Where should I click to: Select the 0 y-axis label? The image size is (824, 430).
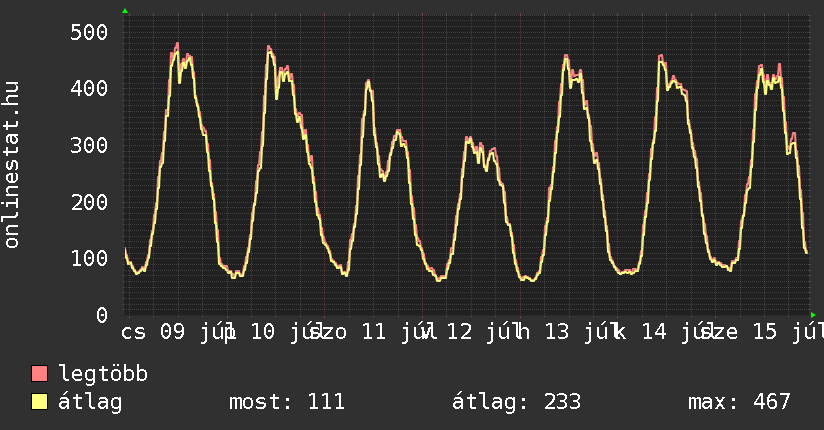tap(102, 315)
